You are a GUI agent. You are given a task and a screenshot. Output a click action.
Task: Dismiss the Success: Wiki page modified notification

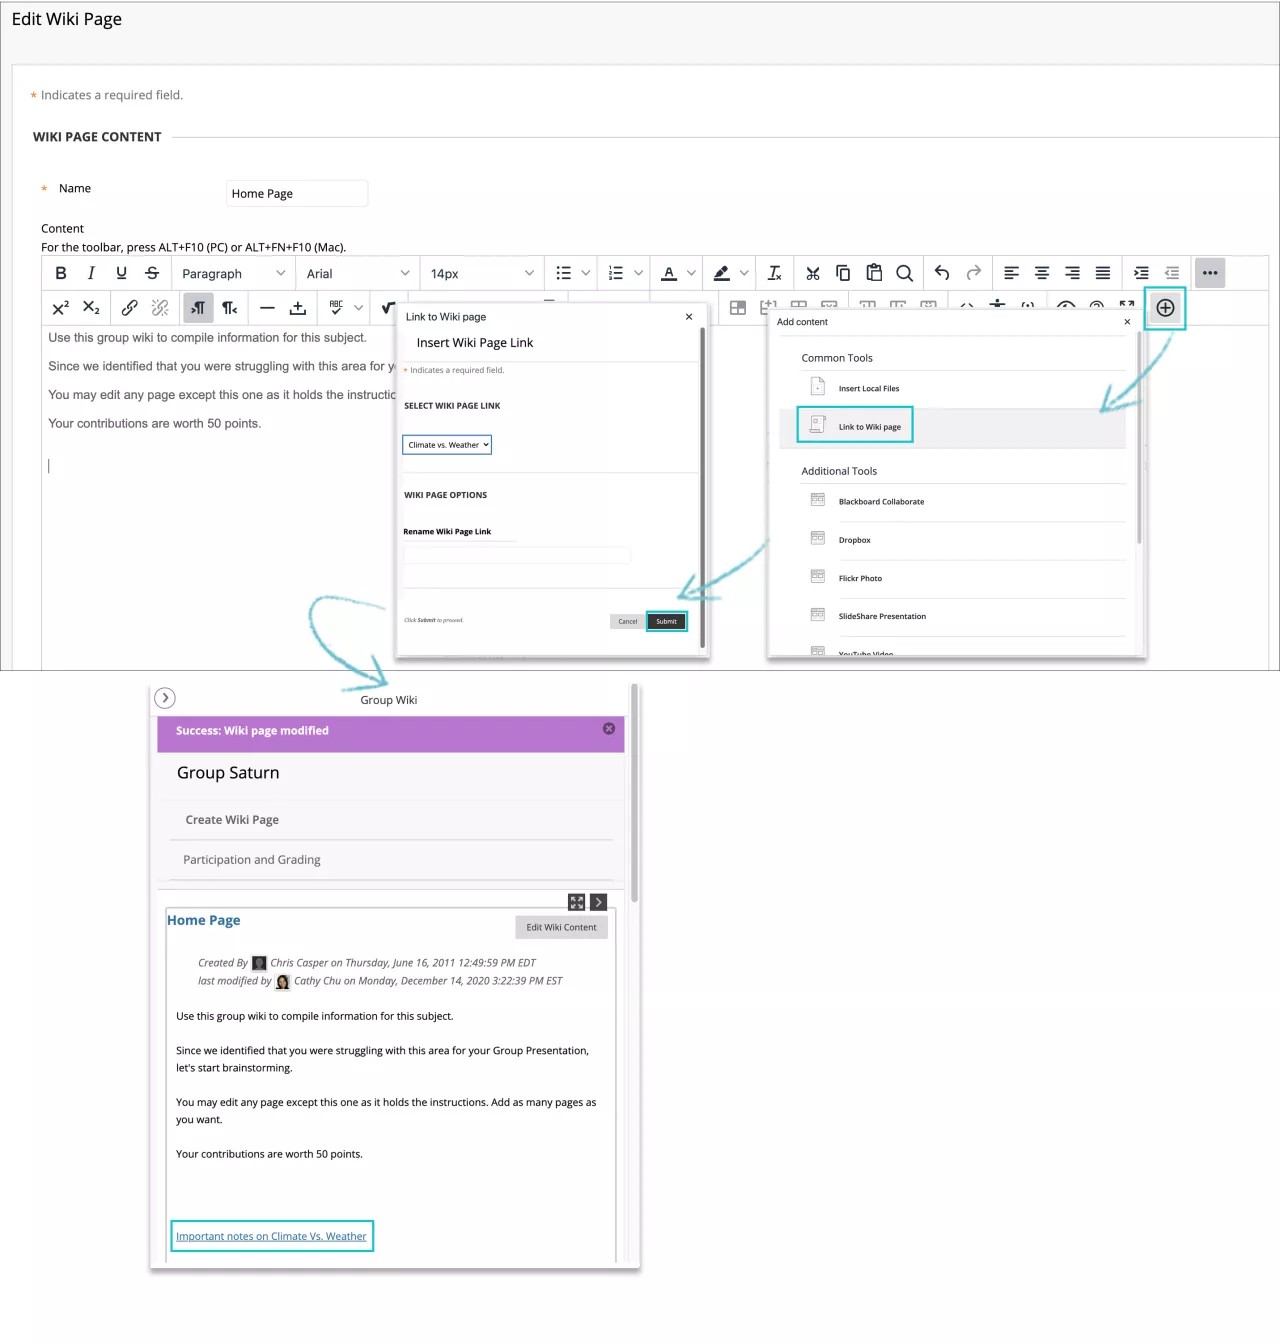click(x=608, y=729)
